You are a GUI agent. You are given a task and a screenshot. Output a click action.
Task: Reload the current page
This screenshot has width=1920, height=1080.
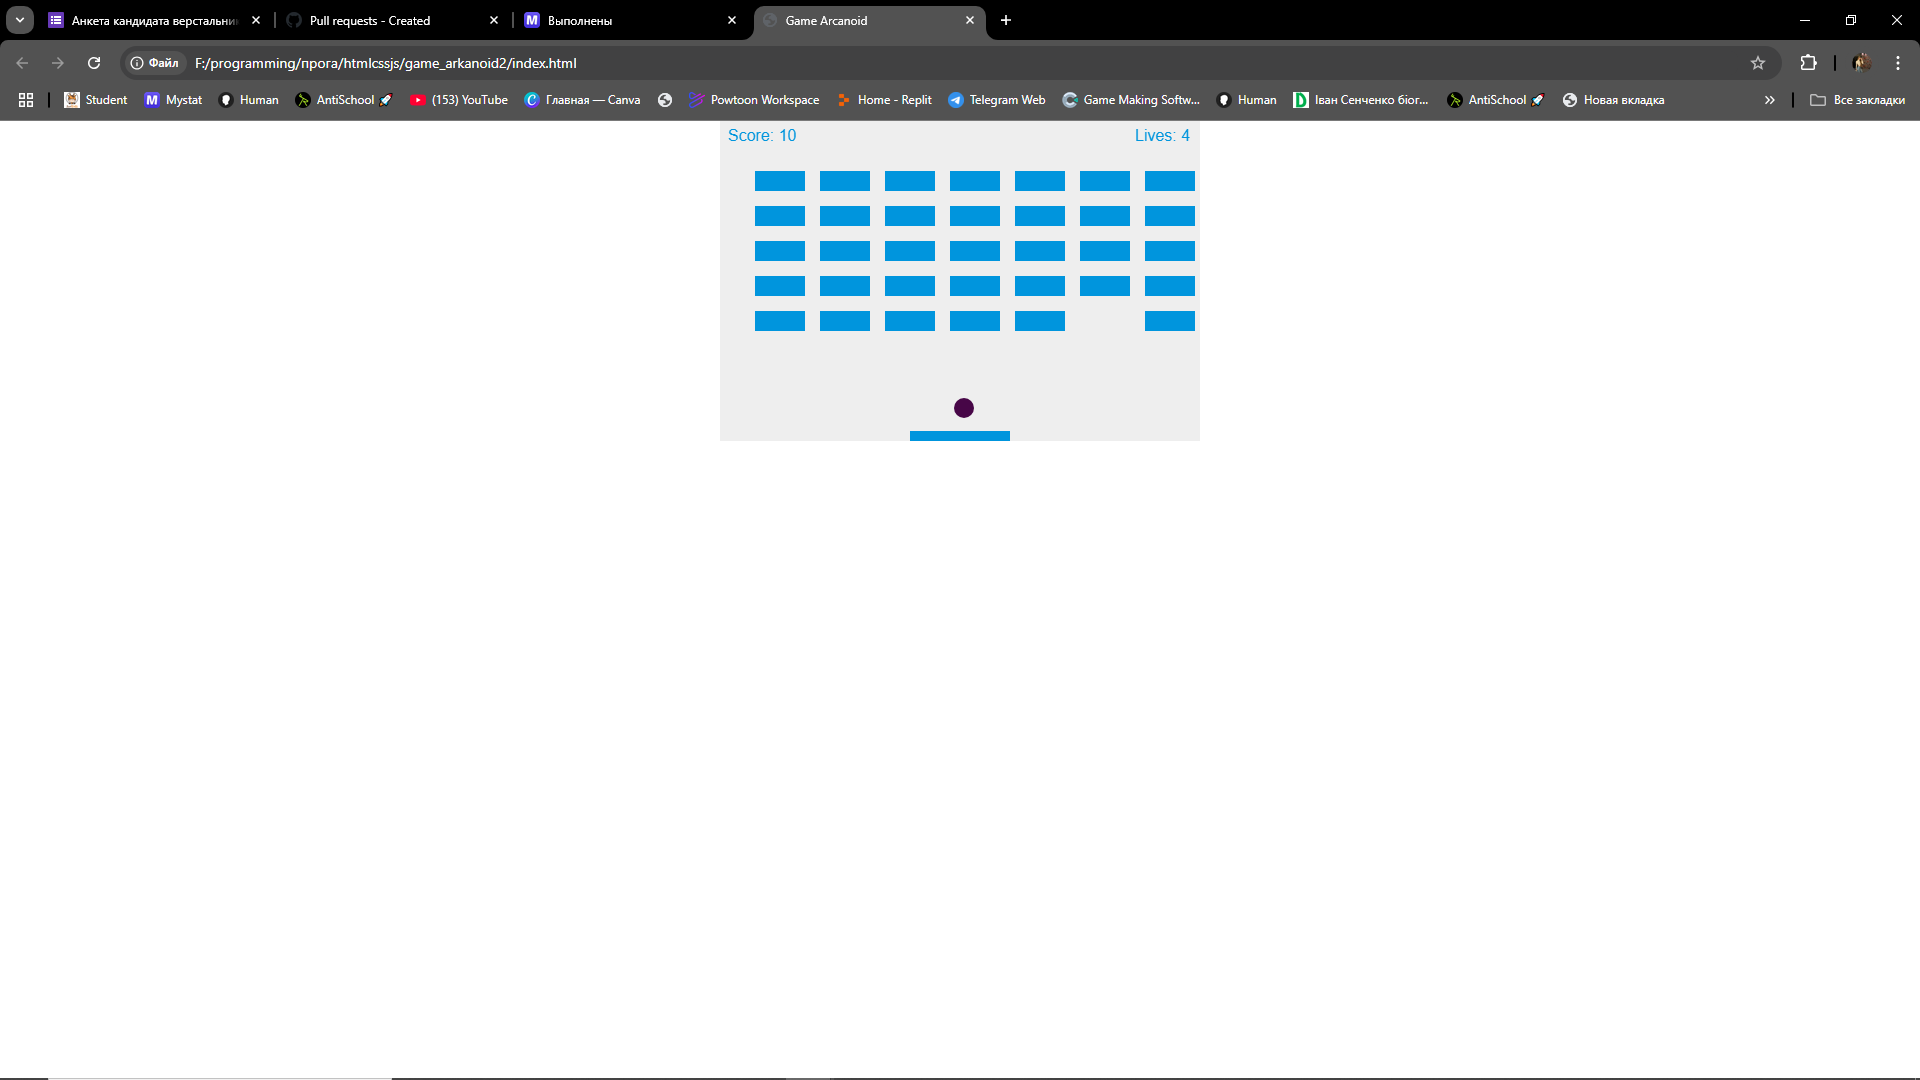(94, 63)
